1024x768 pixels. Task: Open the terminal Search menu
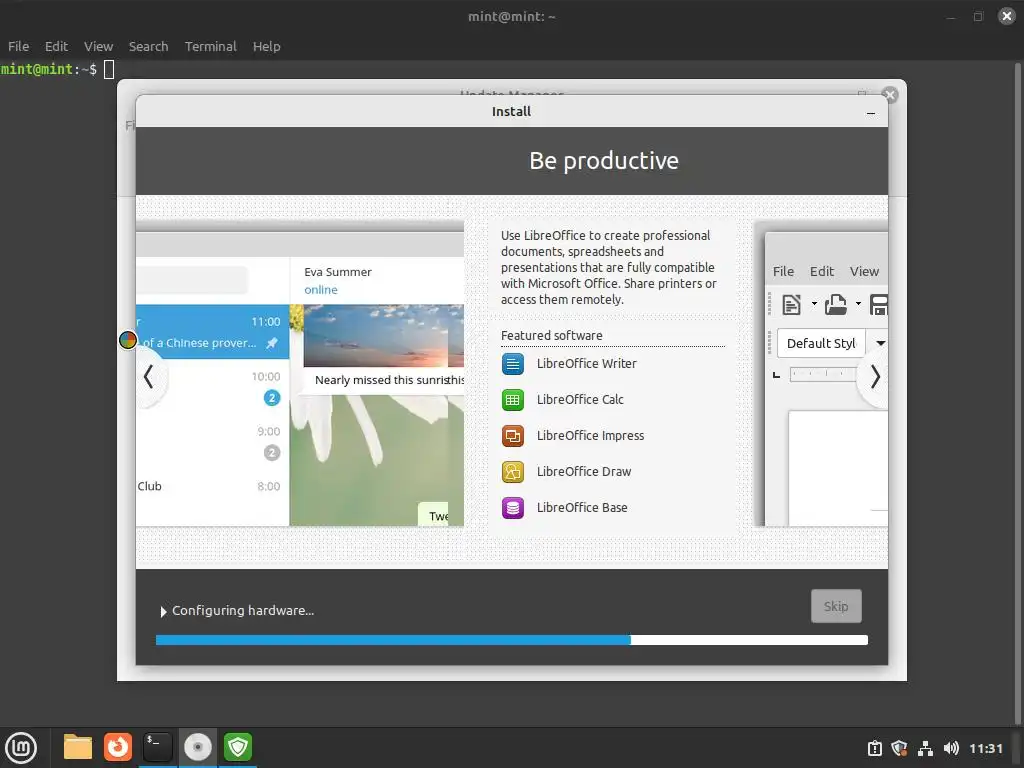pyautogui.click(x=148, y=46)
